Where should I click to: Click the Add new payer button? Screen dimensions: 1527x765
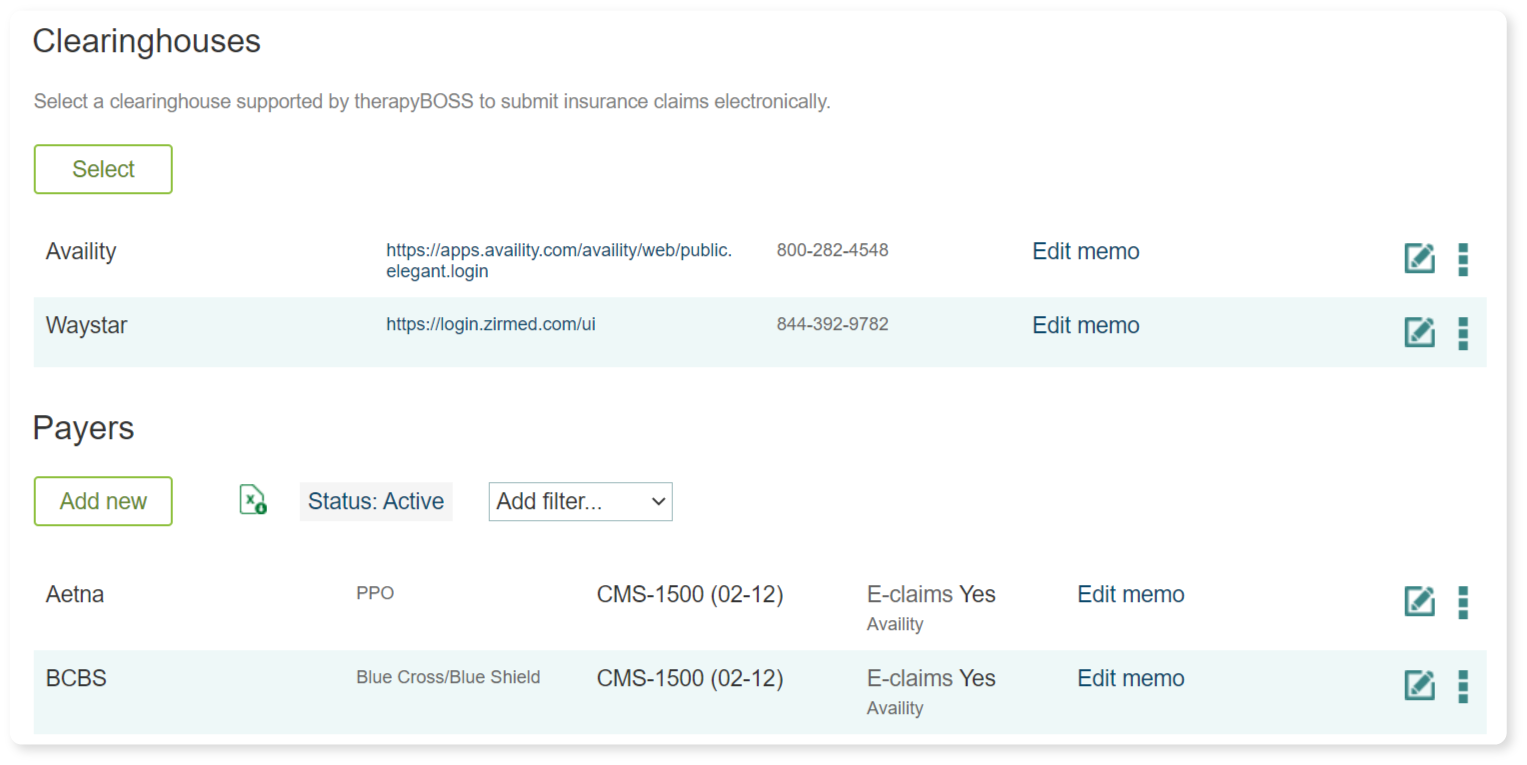[x=103, y=501]
